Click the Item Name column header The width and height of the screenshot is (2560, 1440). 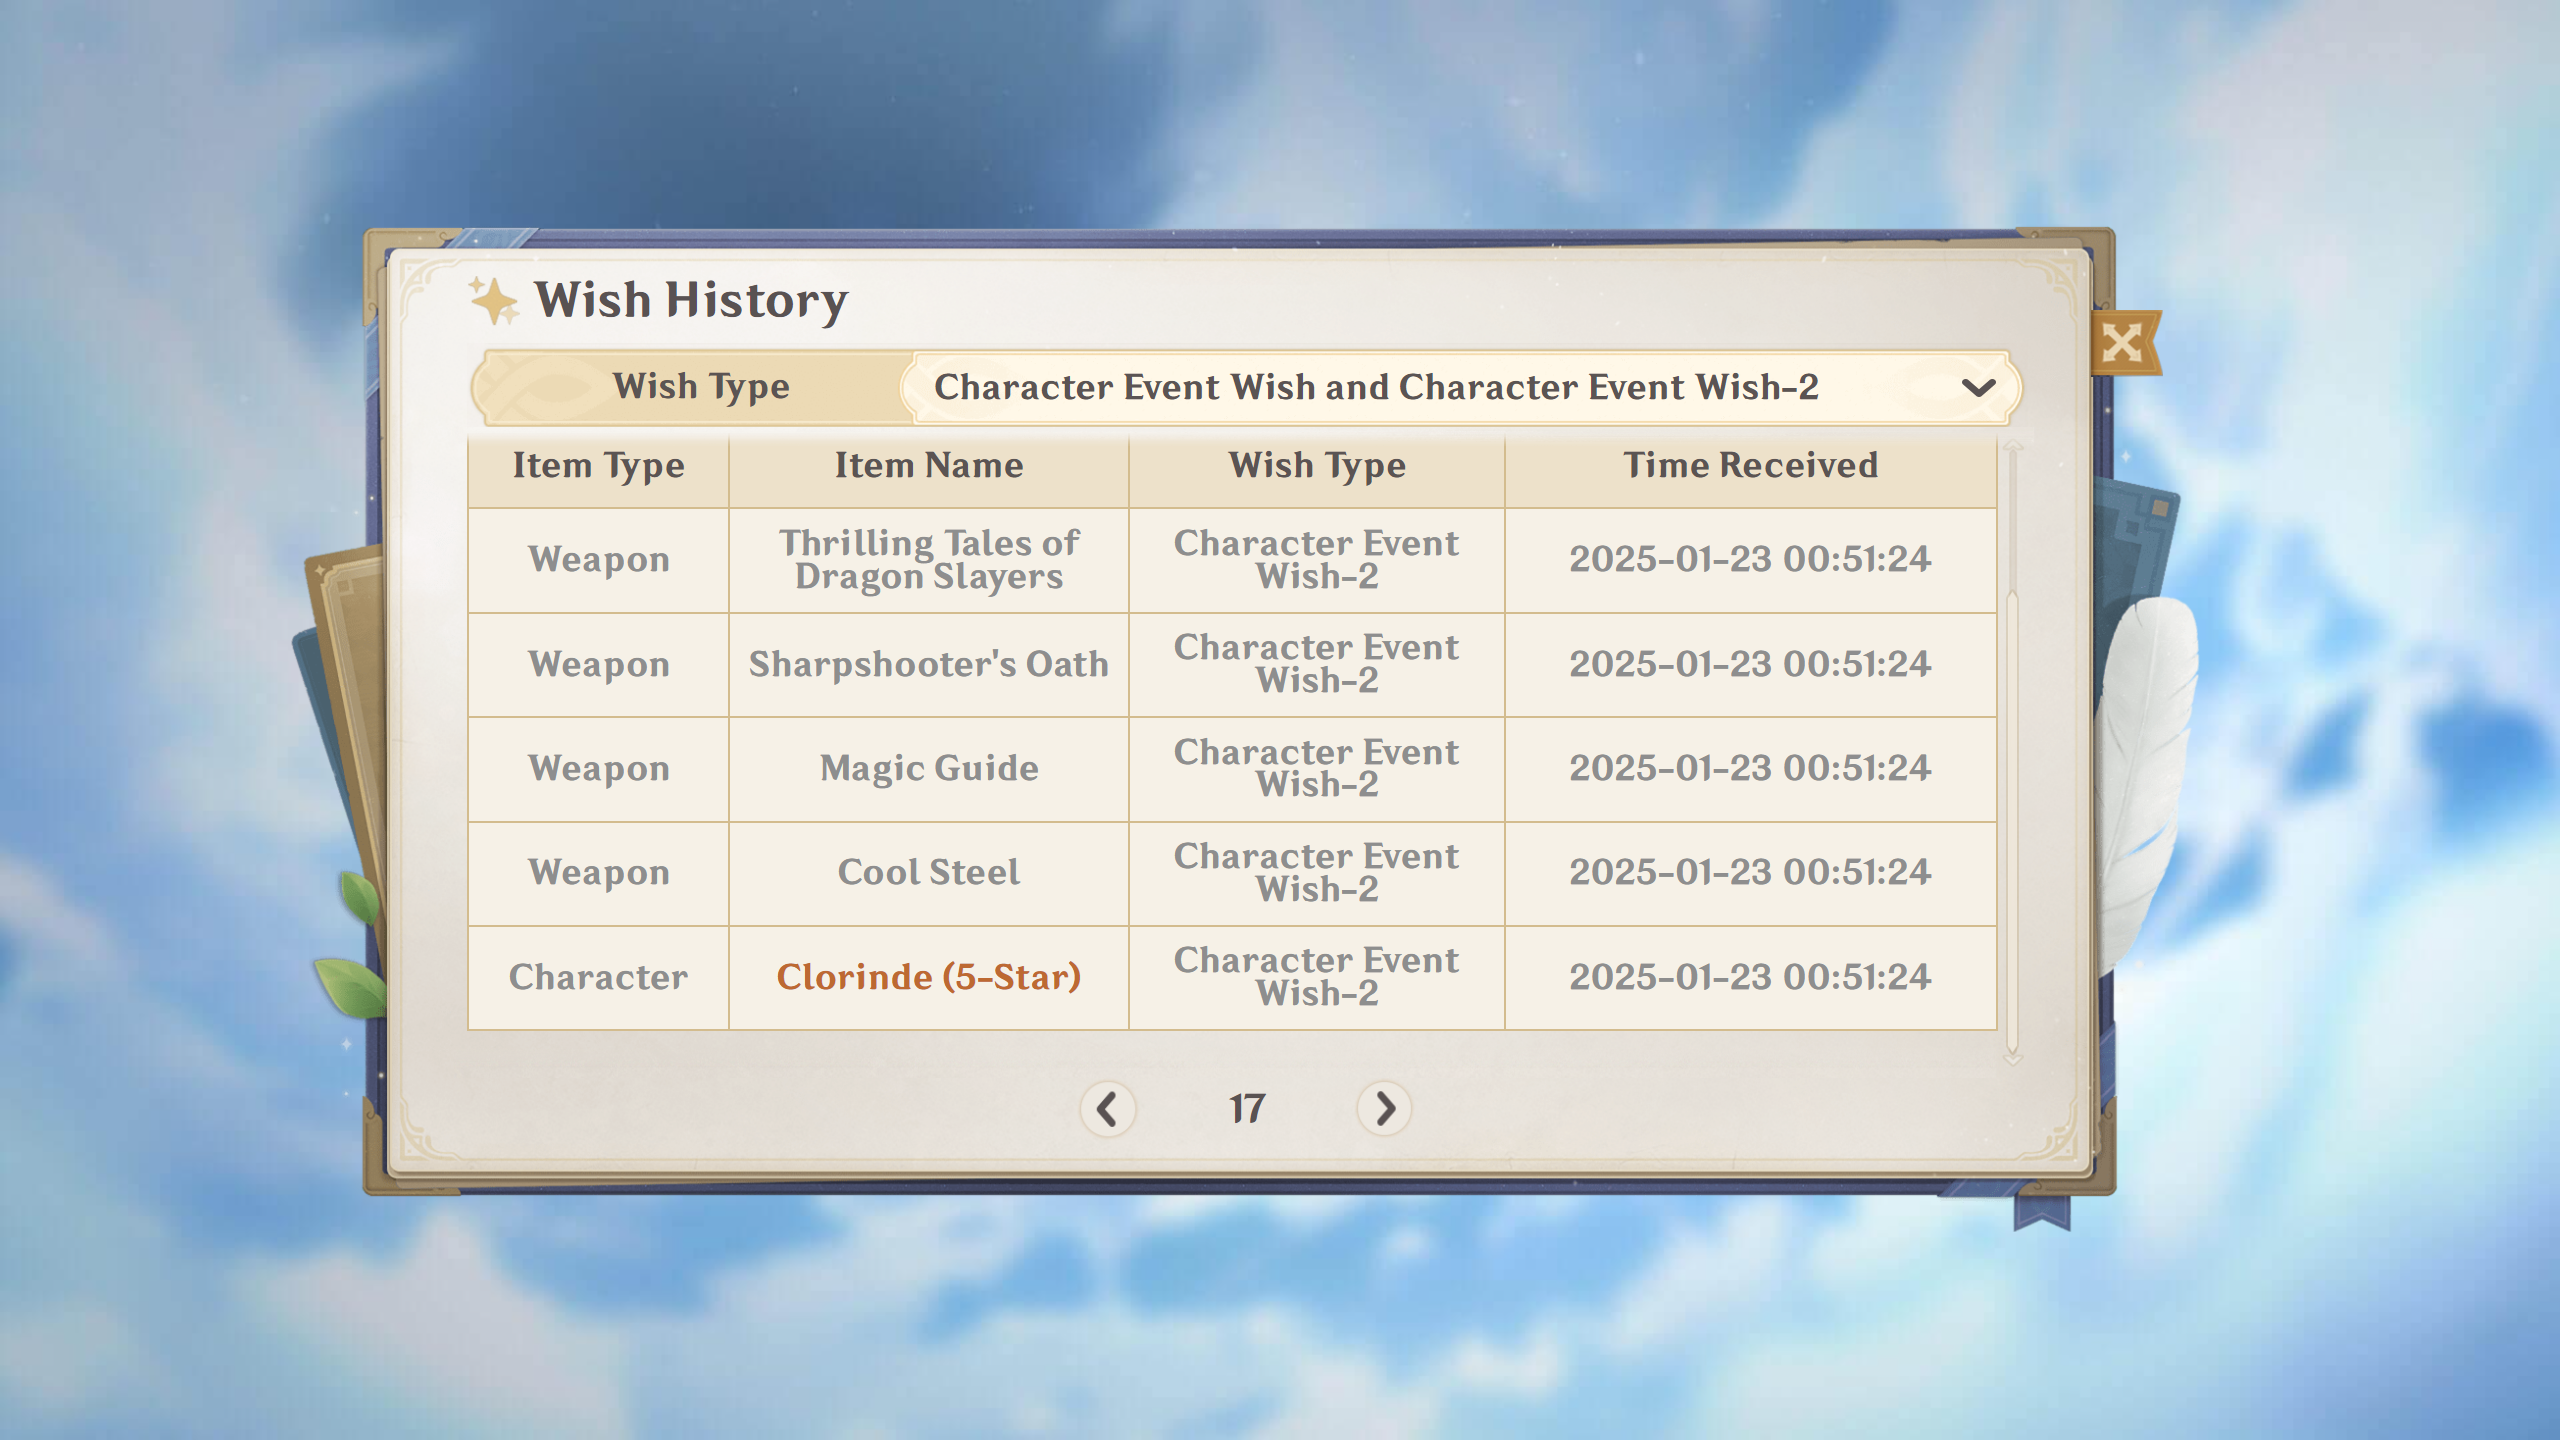pyautogui.click(x=929, y=465)
